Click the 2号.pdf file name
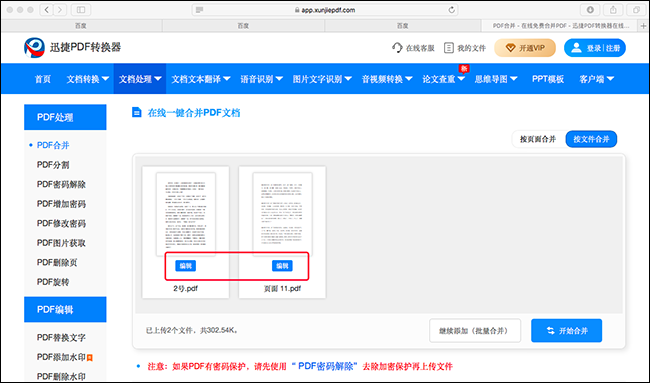 point(185,288)
